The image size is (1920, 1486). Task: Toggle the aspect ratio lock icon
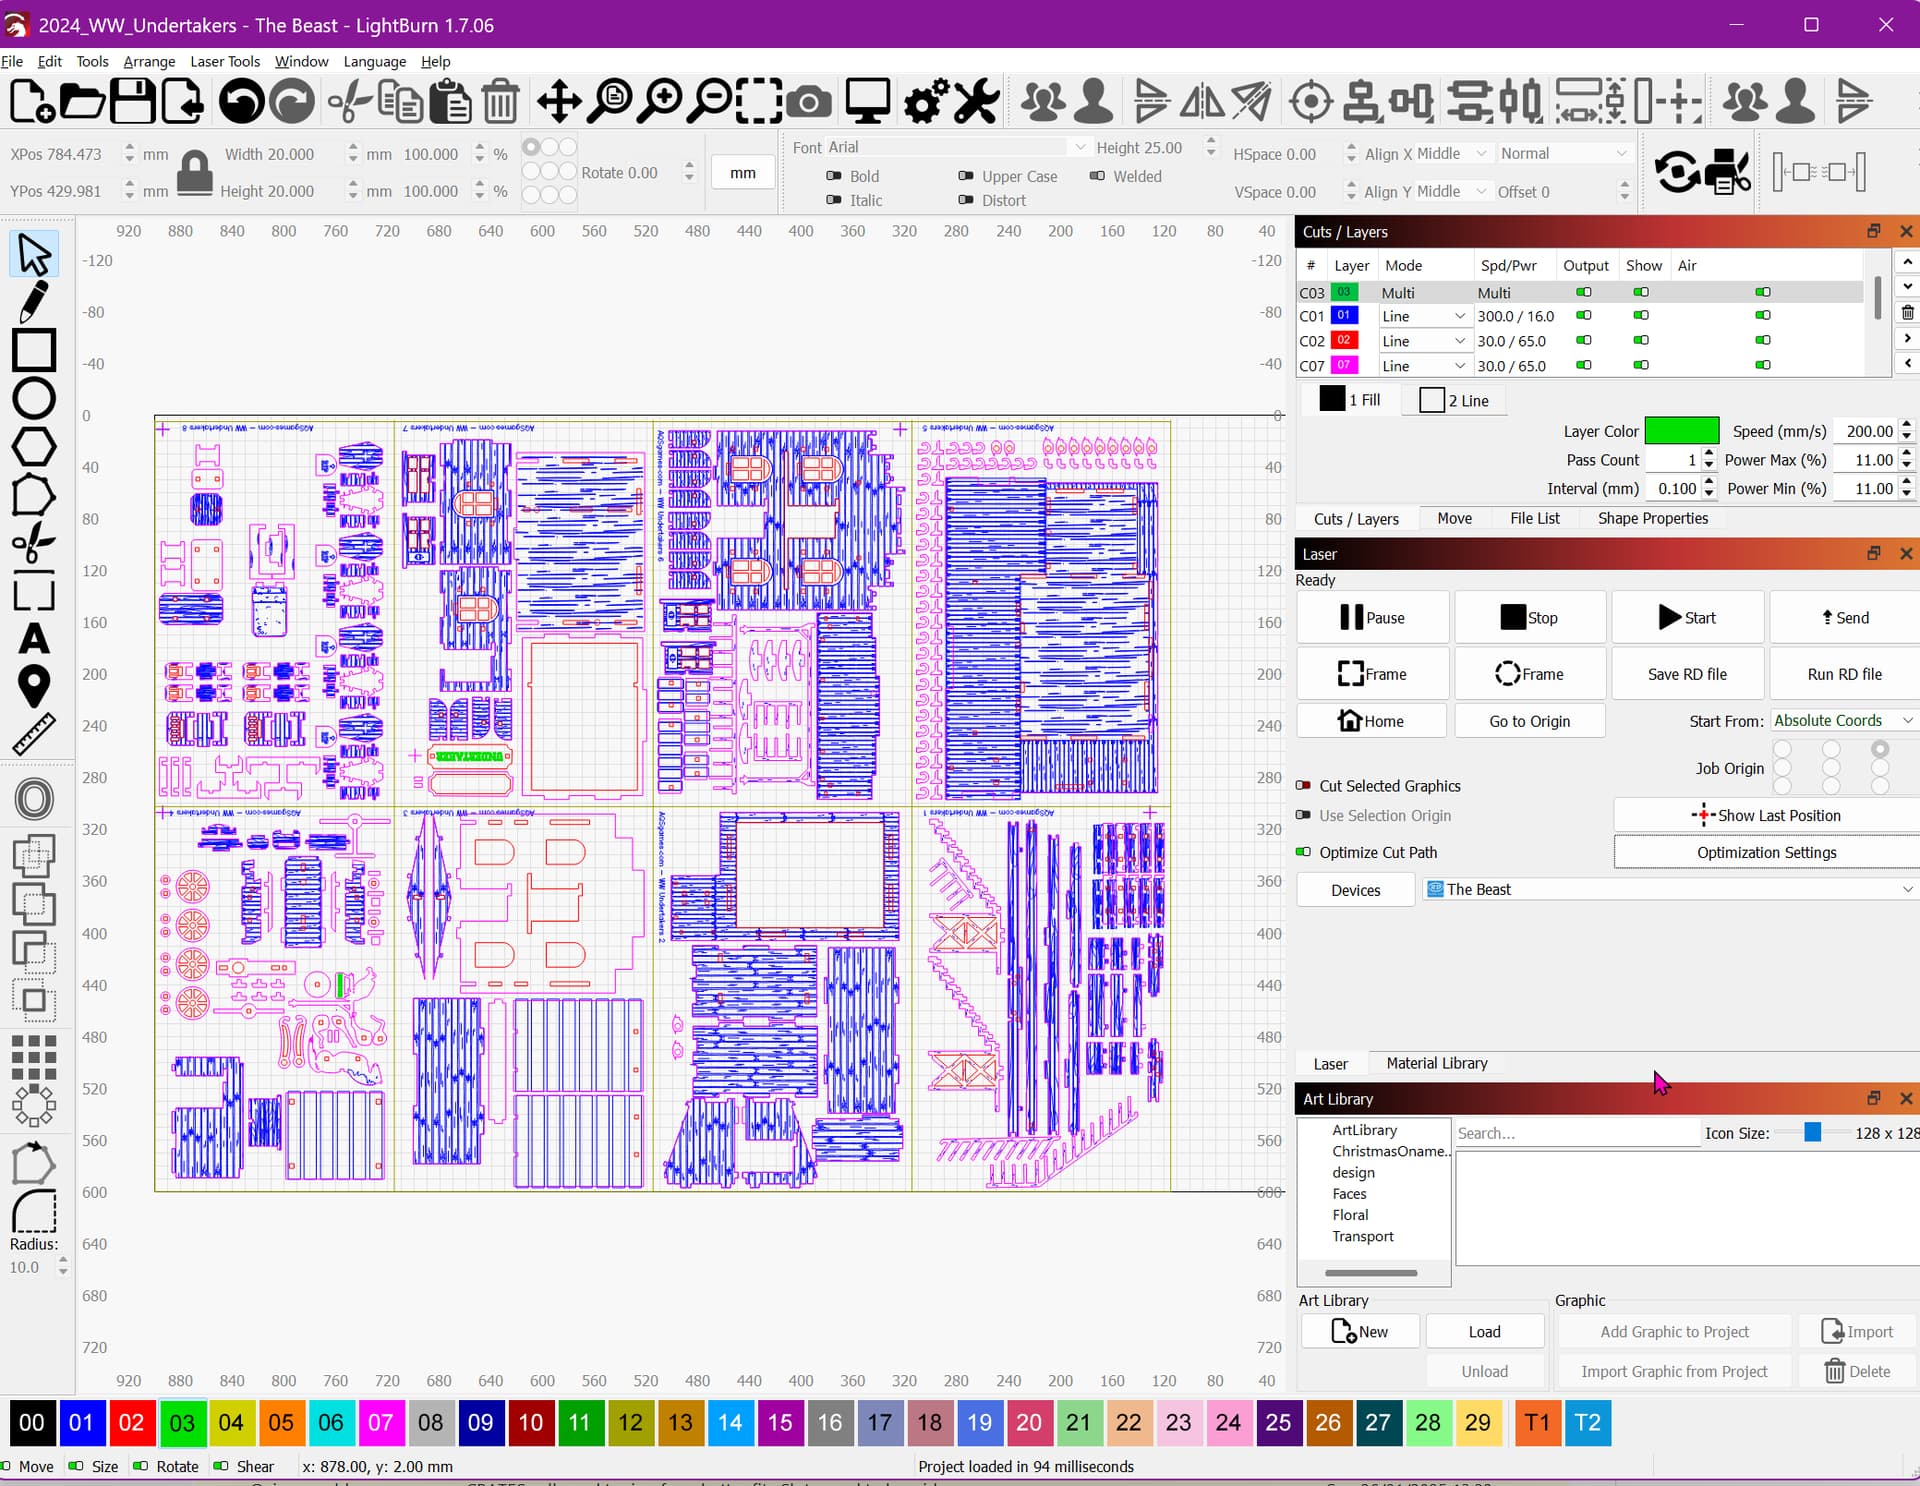[x=195, y=173]
